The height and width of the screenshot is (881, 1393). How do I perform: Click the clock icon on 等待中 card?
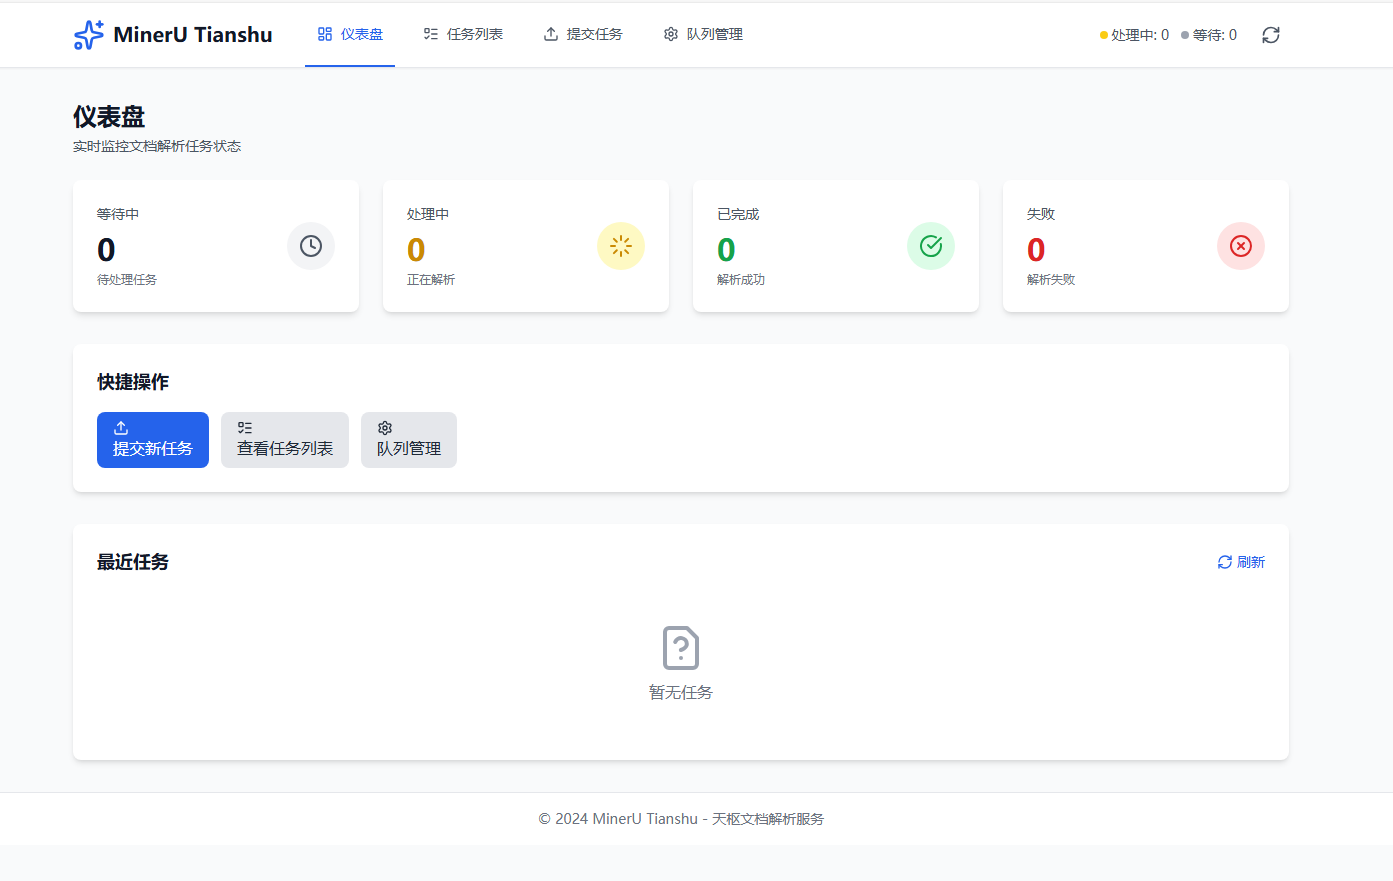coord(310,246)
